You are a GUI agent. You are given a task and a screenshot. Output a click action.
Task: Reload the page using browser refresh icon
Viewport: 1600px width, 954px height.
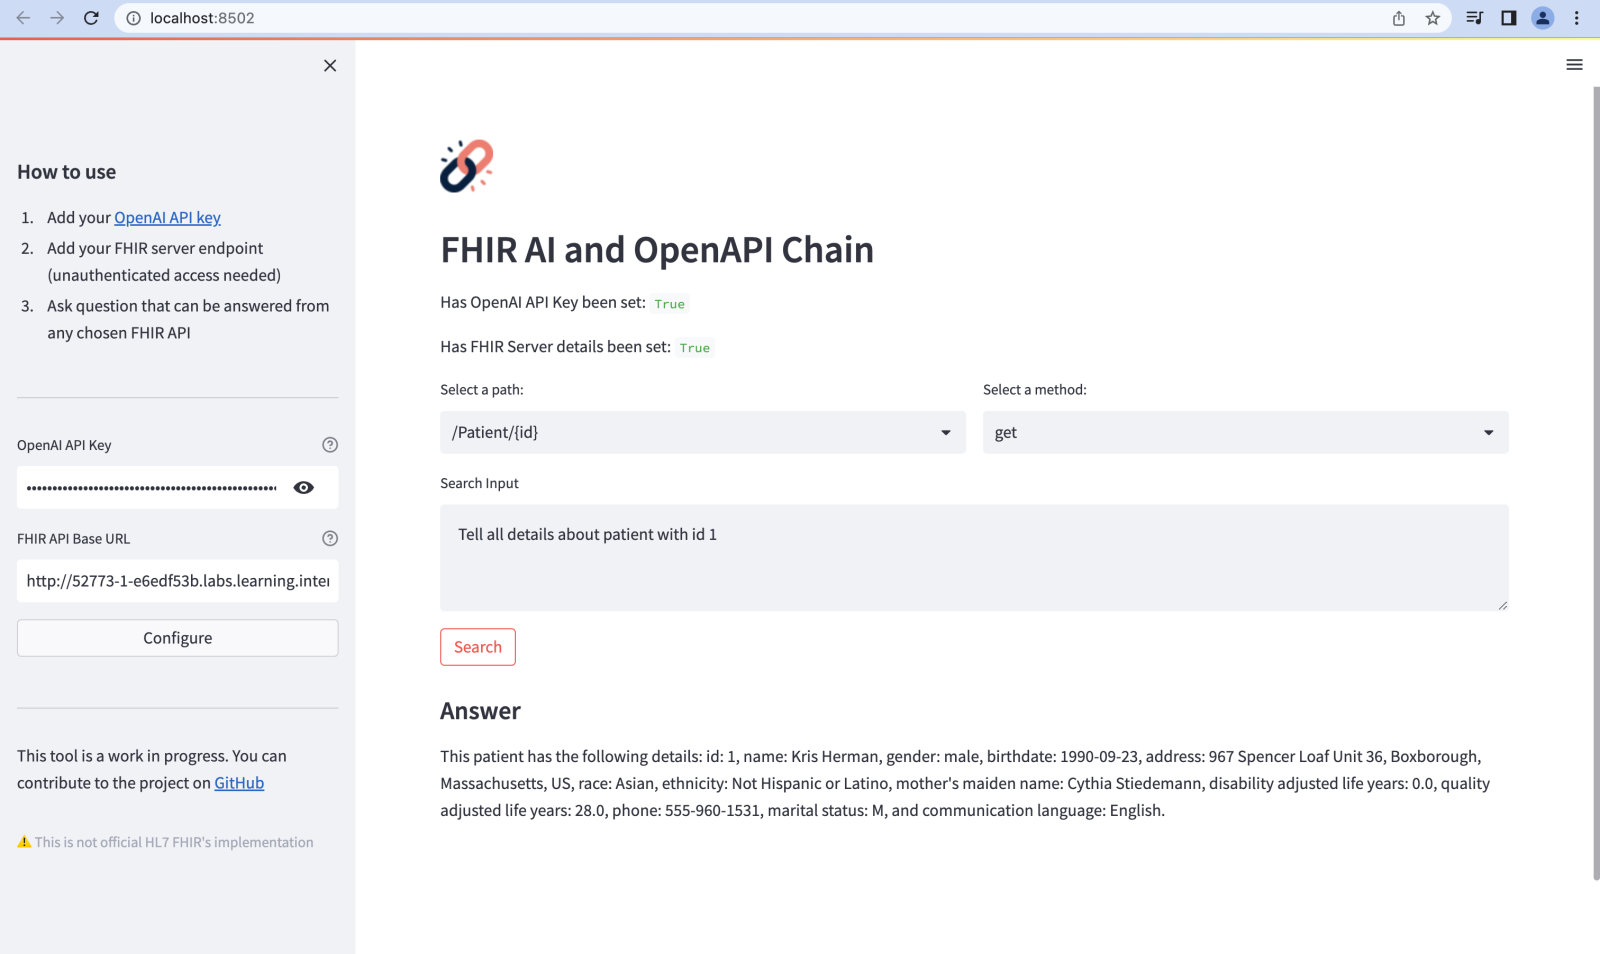click(x=91, y=18)
